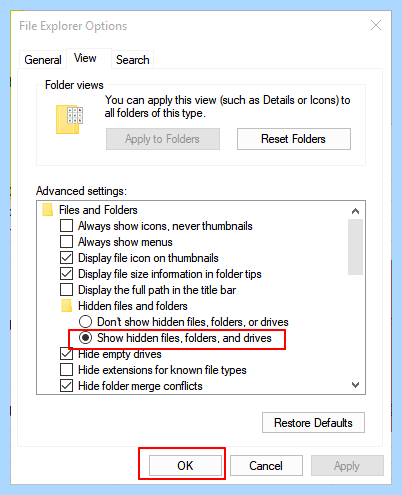This screenshot has height=495, width=402.
Task: Click the Advanced settings scrollbar thumb
Action: pyautogui.click(x=355, y=247)
